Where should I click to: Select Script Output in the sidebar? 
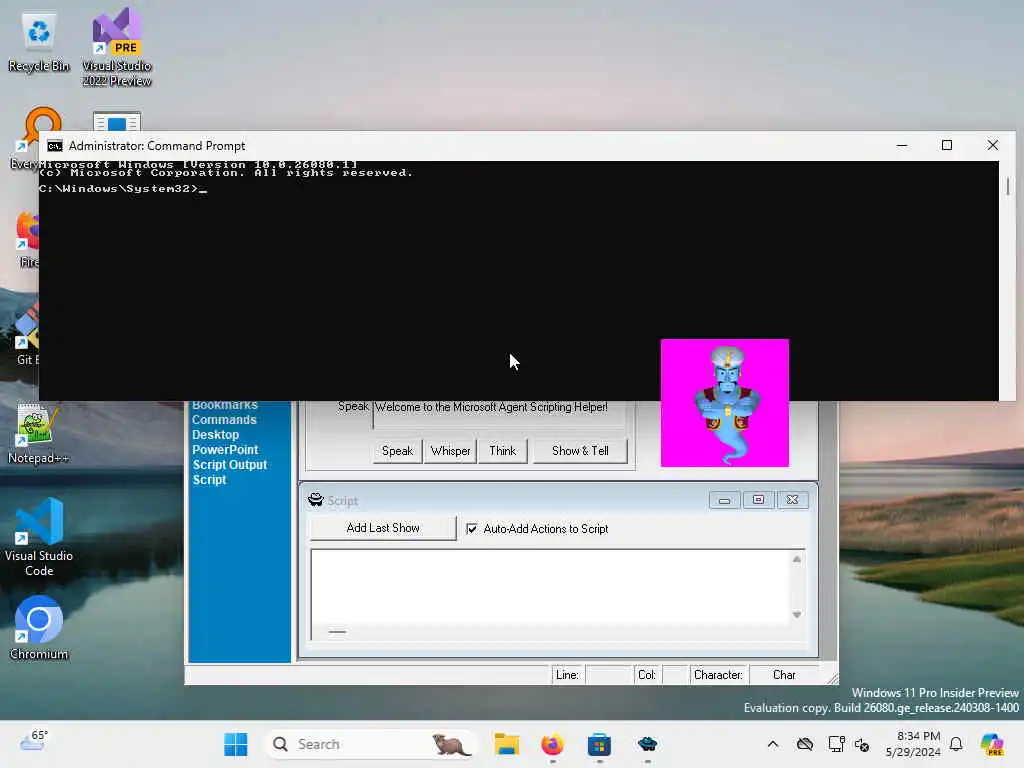click(230, 465)
